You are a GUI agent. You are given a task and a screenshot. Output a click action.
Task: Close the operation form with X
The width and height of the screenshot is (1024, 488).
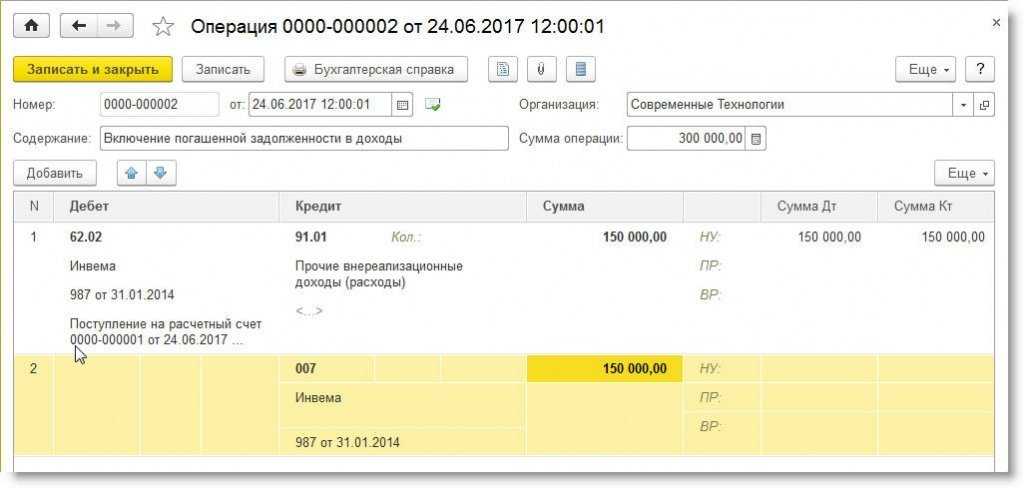996,23
